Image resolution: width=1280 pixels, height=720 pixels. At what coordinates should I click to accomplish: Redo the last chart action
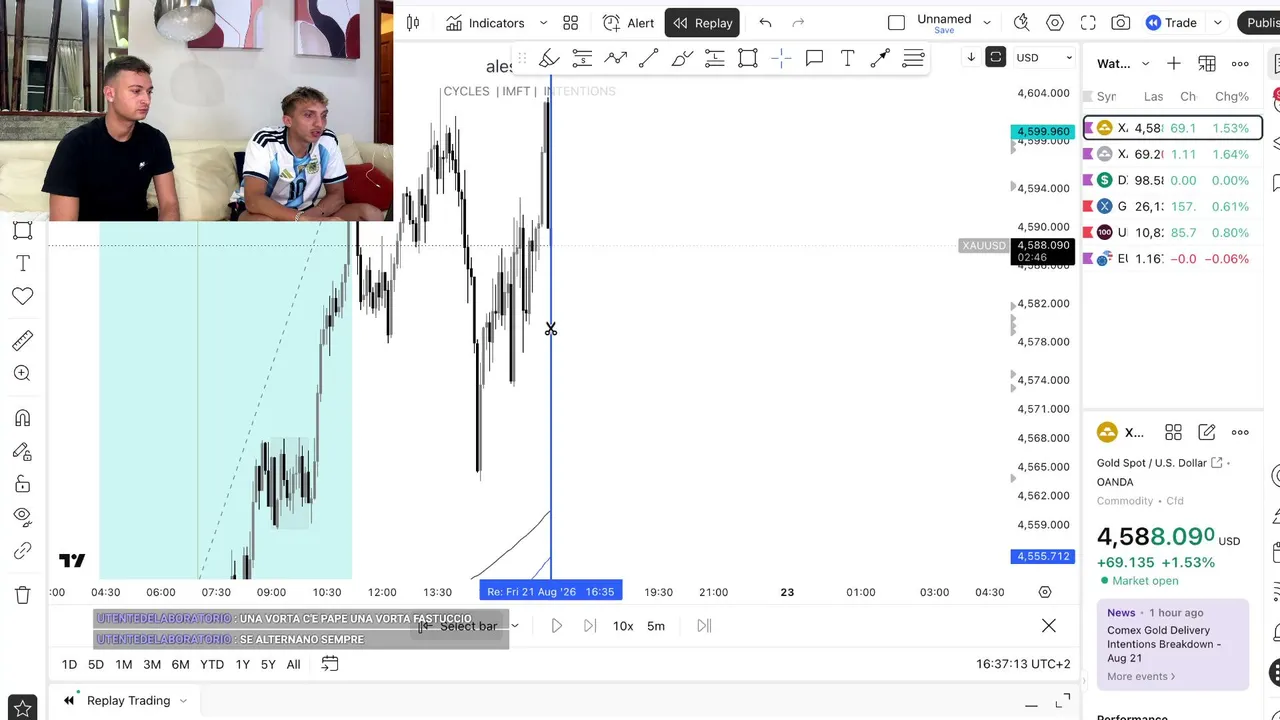[x=798, y=23]
